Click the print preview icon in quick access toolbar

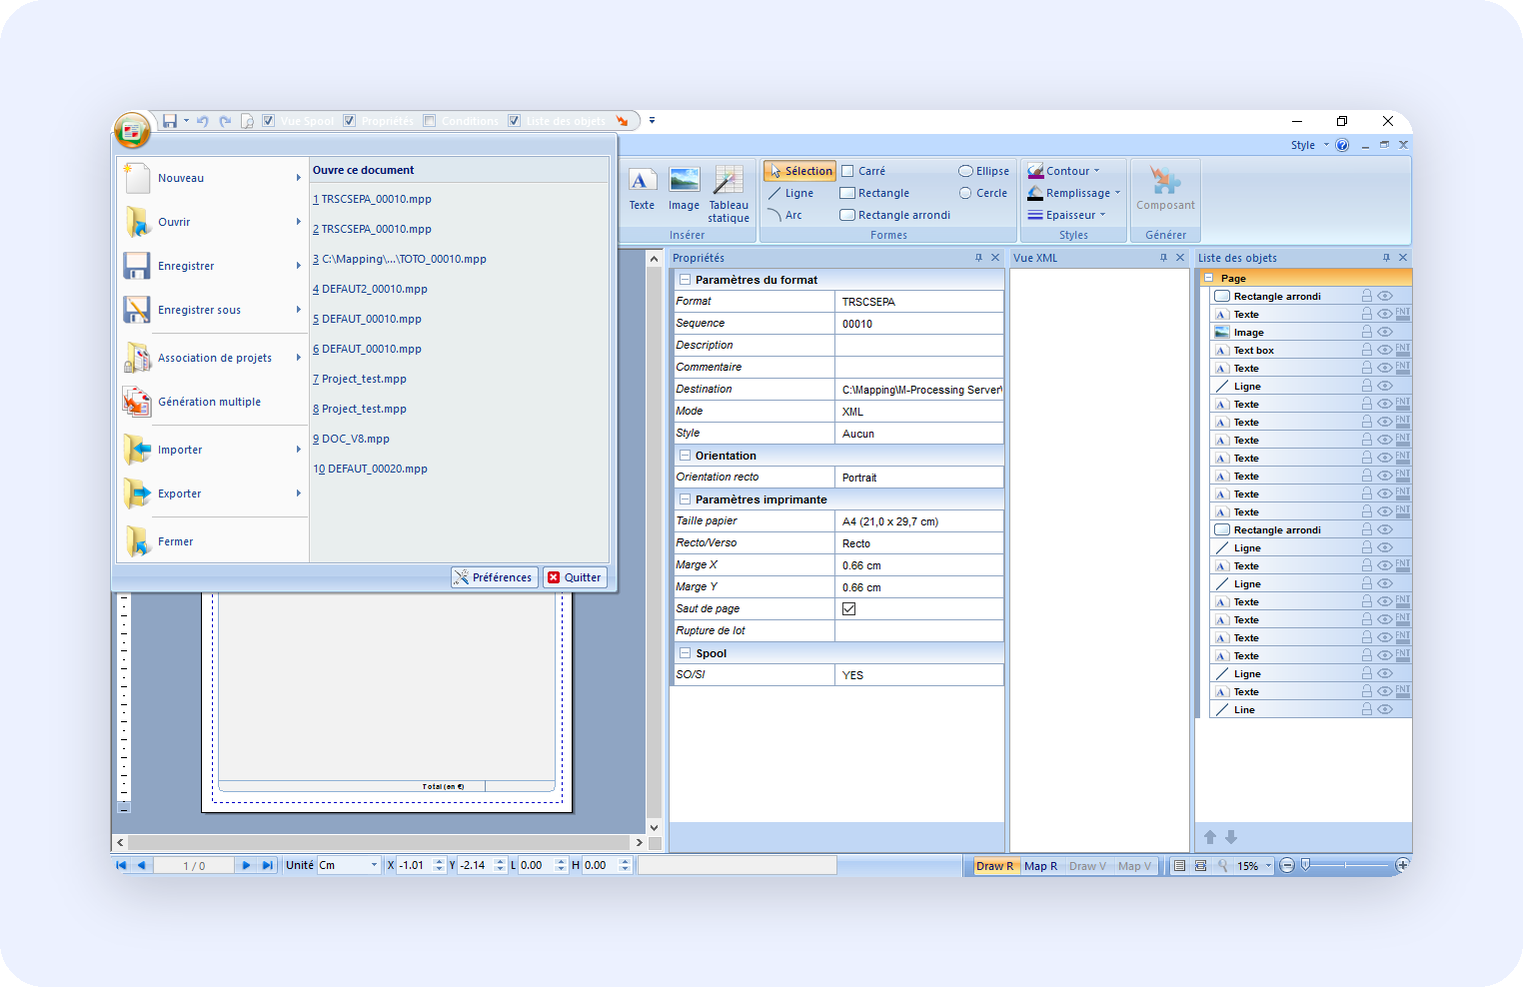coord(247,121)
